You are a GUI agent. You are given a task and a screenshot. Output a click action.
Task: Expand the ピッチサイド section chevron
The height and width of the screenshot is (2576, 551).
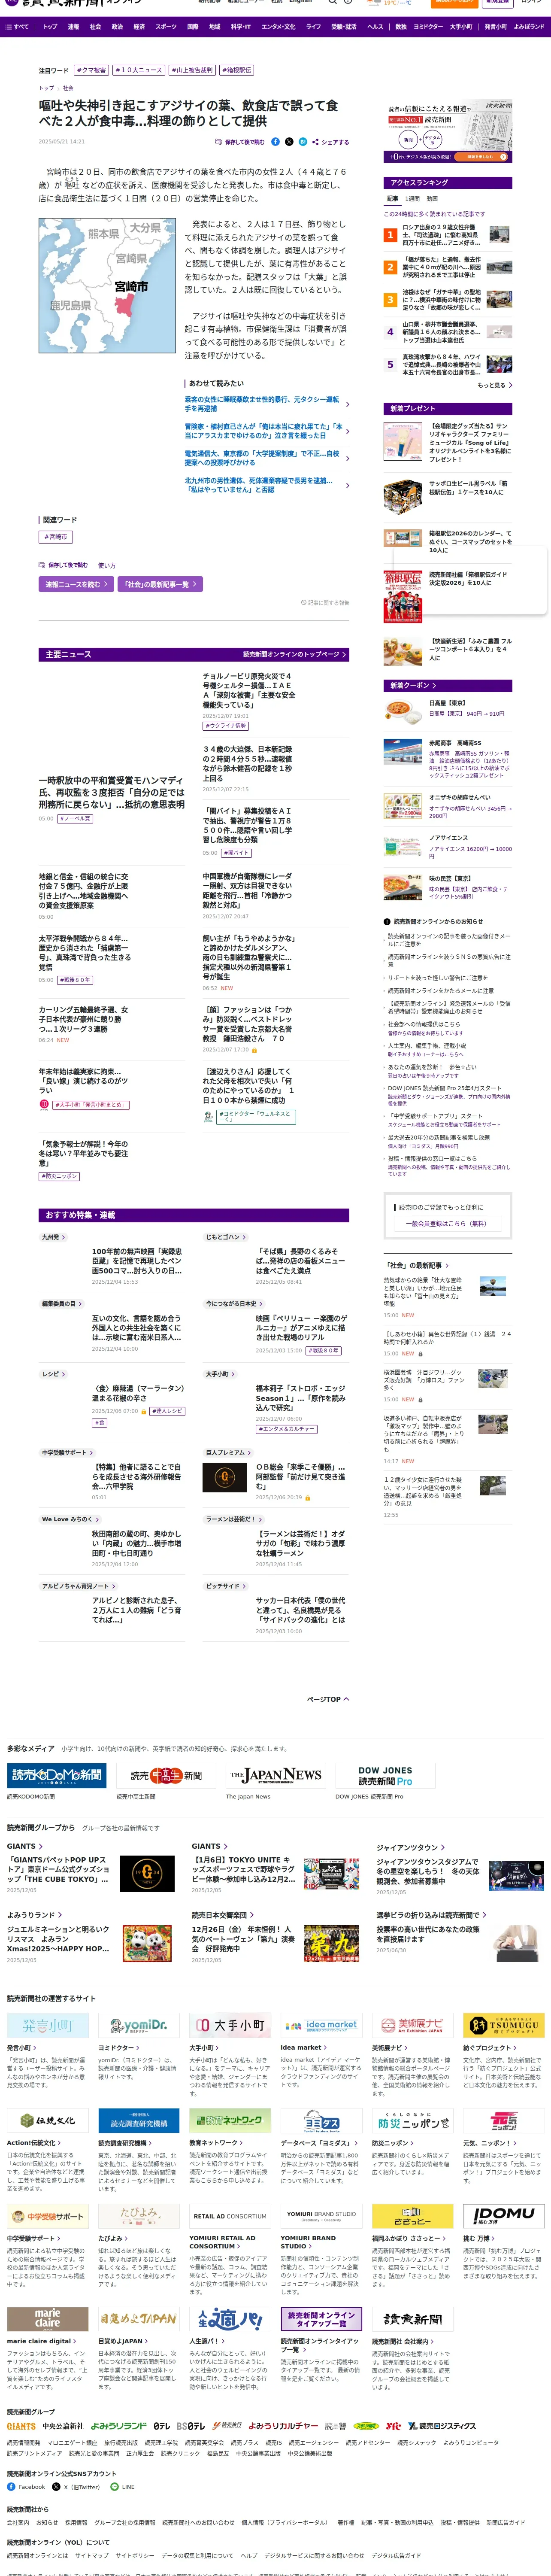click(x=244, y=1586)
